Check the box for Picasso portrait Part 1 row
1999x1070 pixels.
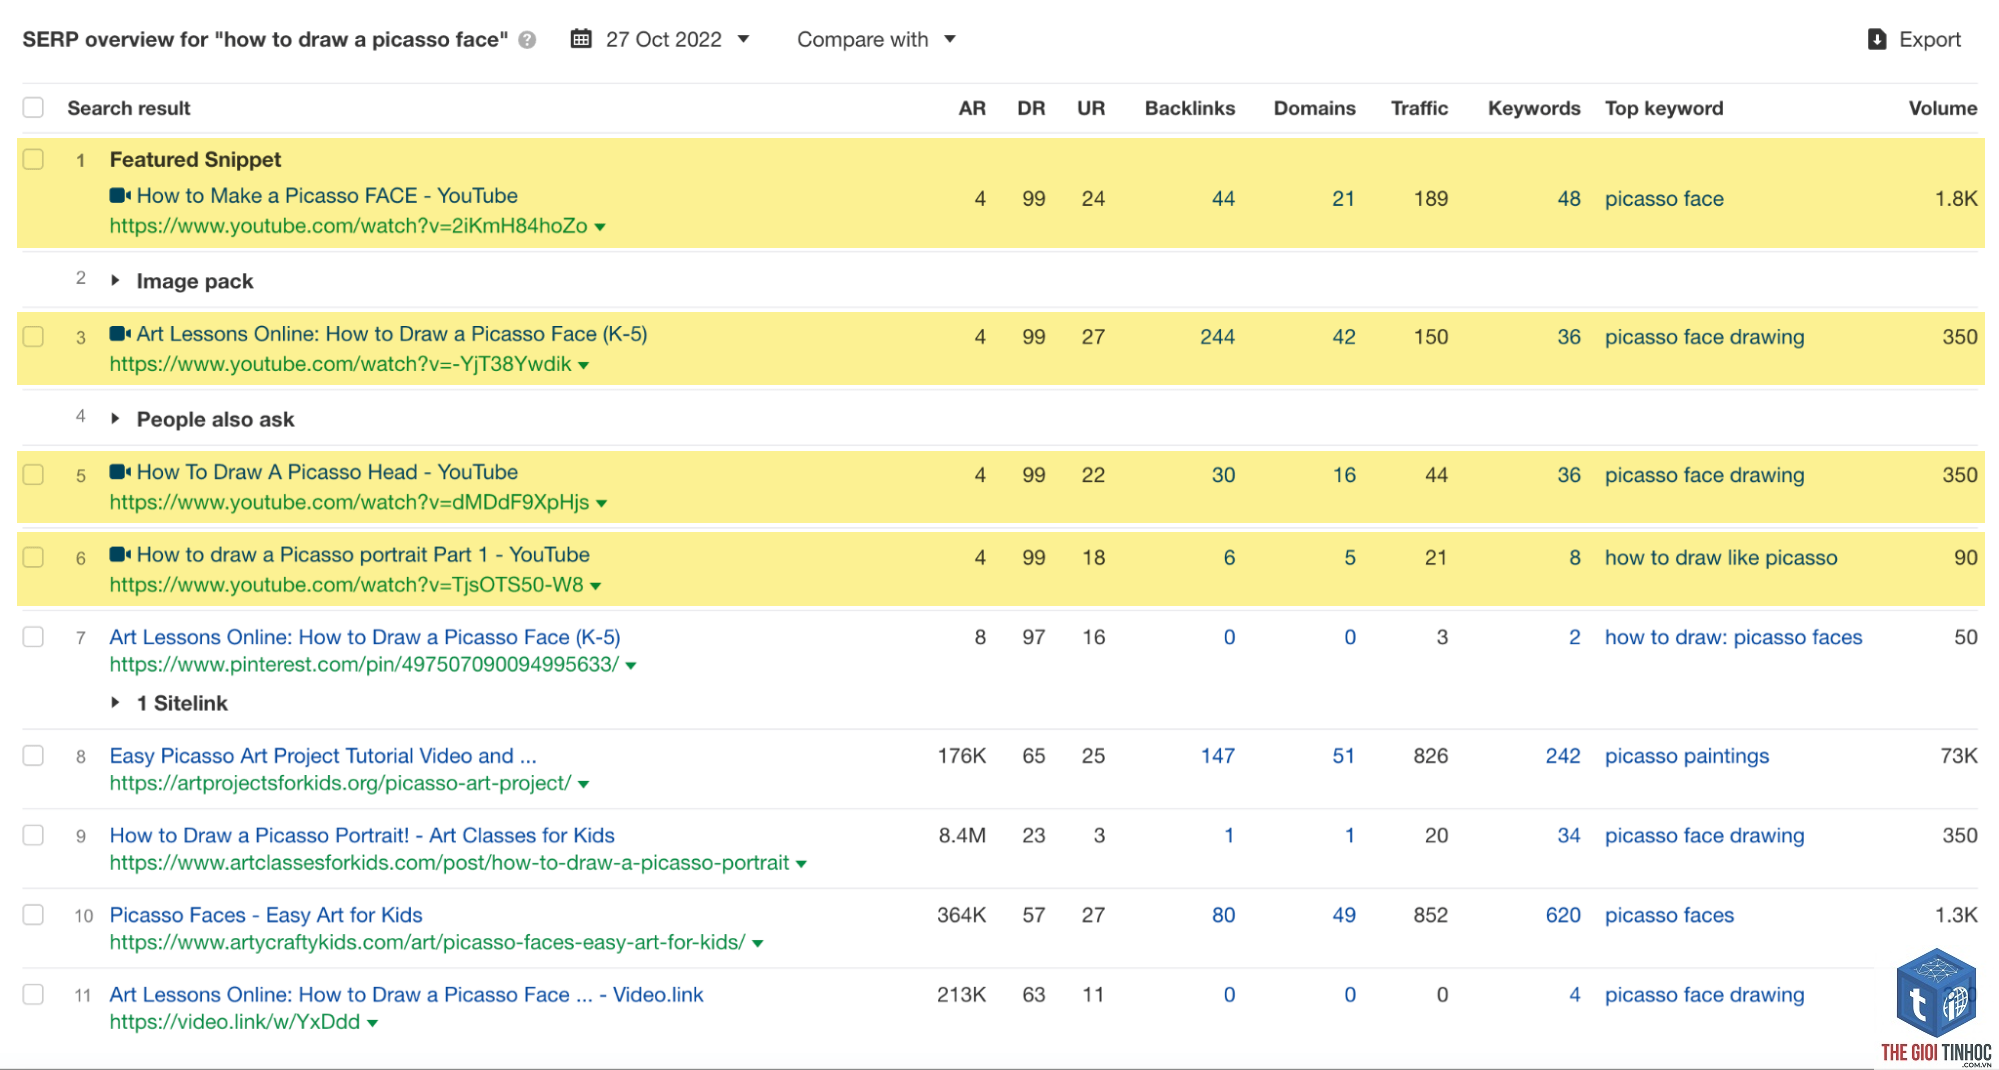point(33,557)
